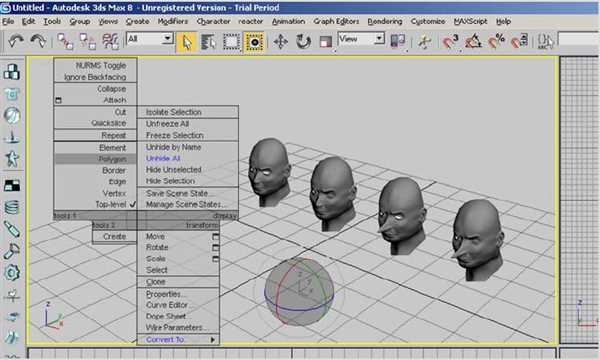
Task: Click the Undo arrow in the main toolbar
Action: tap(15, 41)
